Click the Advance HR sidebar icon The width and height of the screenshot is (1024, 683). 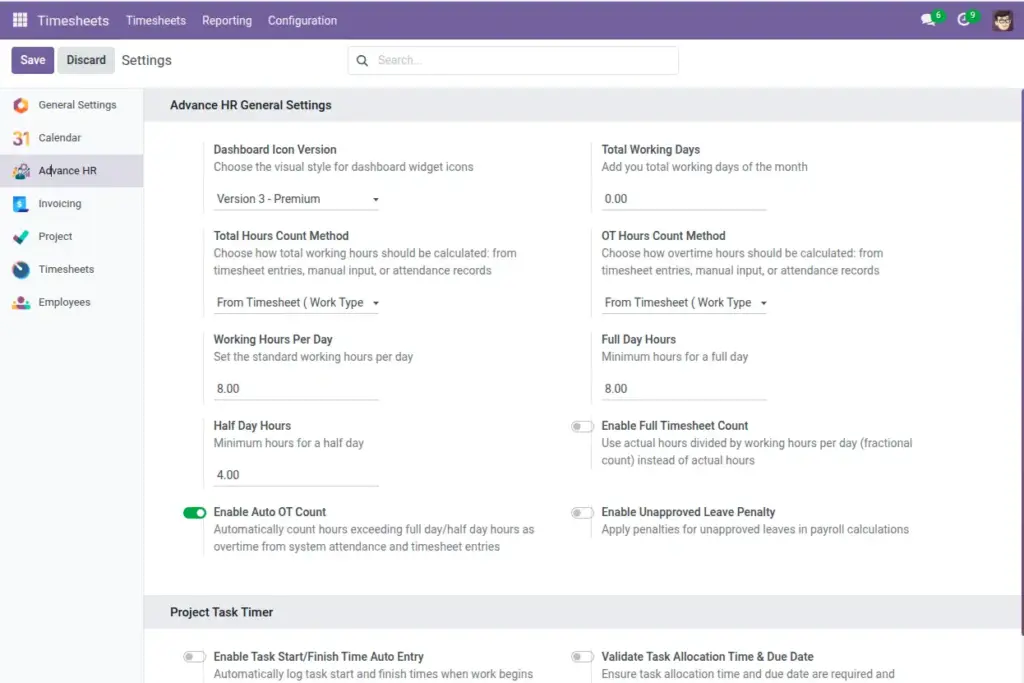click(x=21, y=171)
